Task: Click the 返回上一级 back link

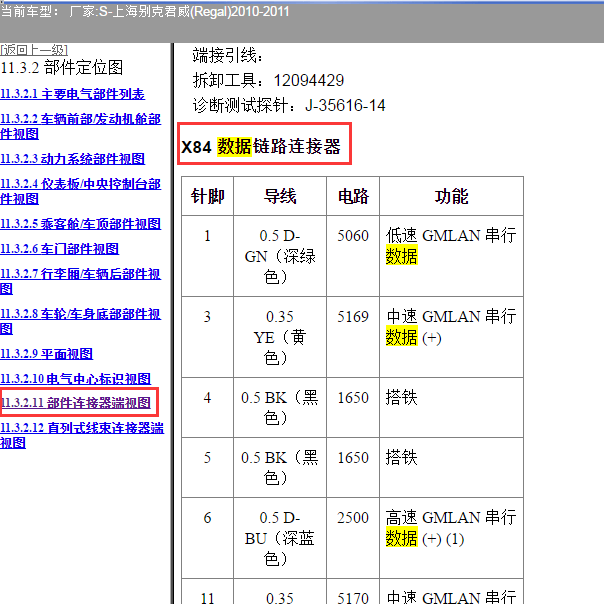Action: pyautogui.click(x=34, y=50)
